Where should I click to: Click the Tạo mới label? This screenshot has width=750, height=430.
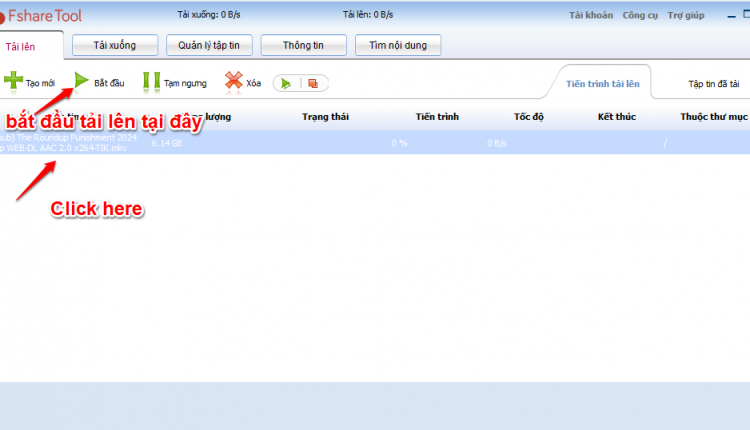40,83
